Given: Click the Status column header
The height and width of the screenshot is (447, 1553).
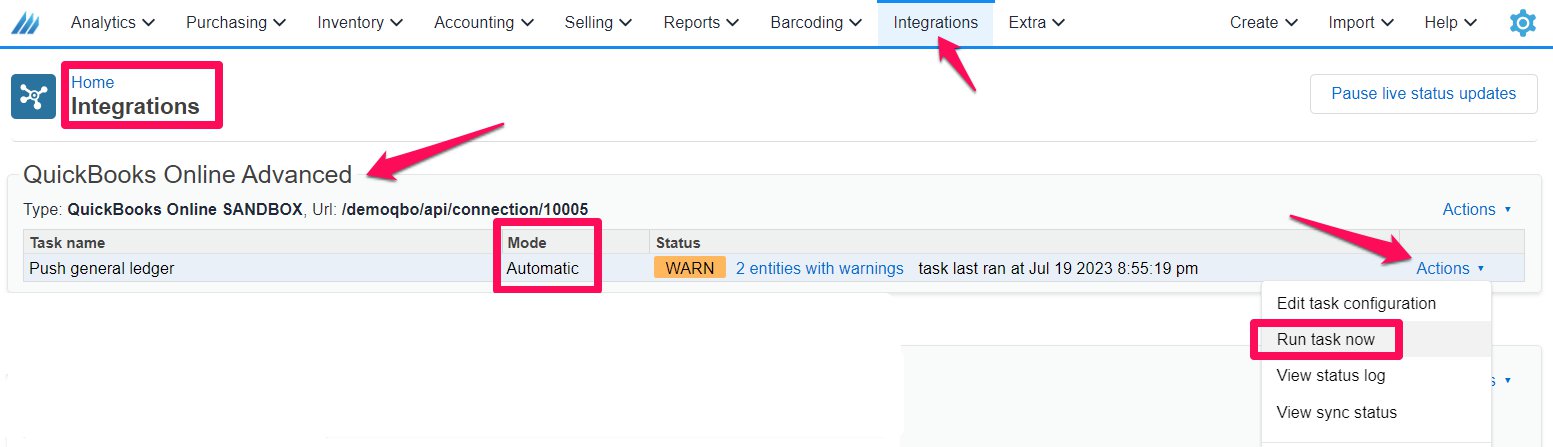Looking at the screenshot, I should click(678, 242).
